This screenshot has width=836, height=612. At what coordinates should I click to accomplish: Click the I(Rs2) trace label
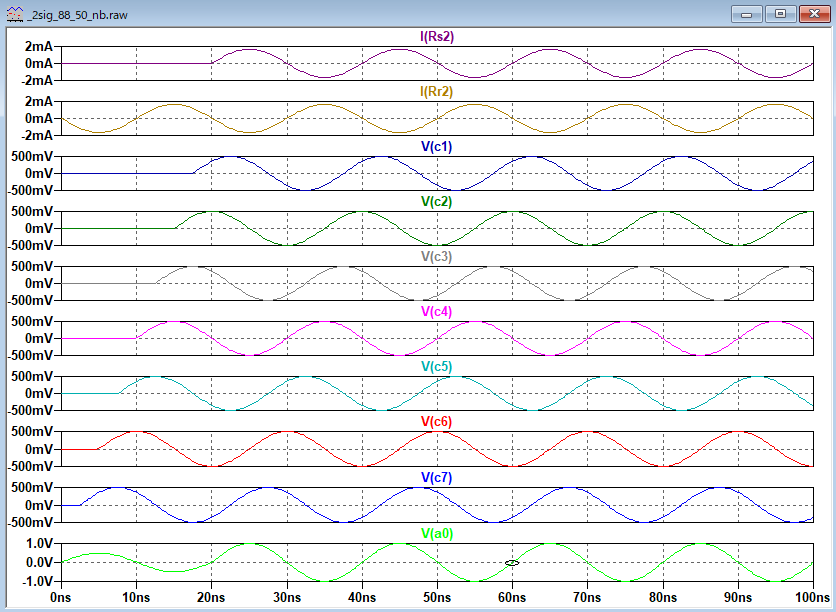pyautogui.click(x=437, y=37)
